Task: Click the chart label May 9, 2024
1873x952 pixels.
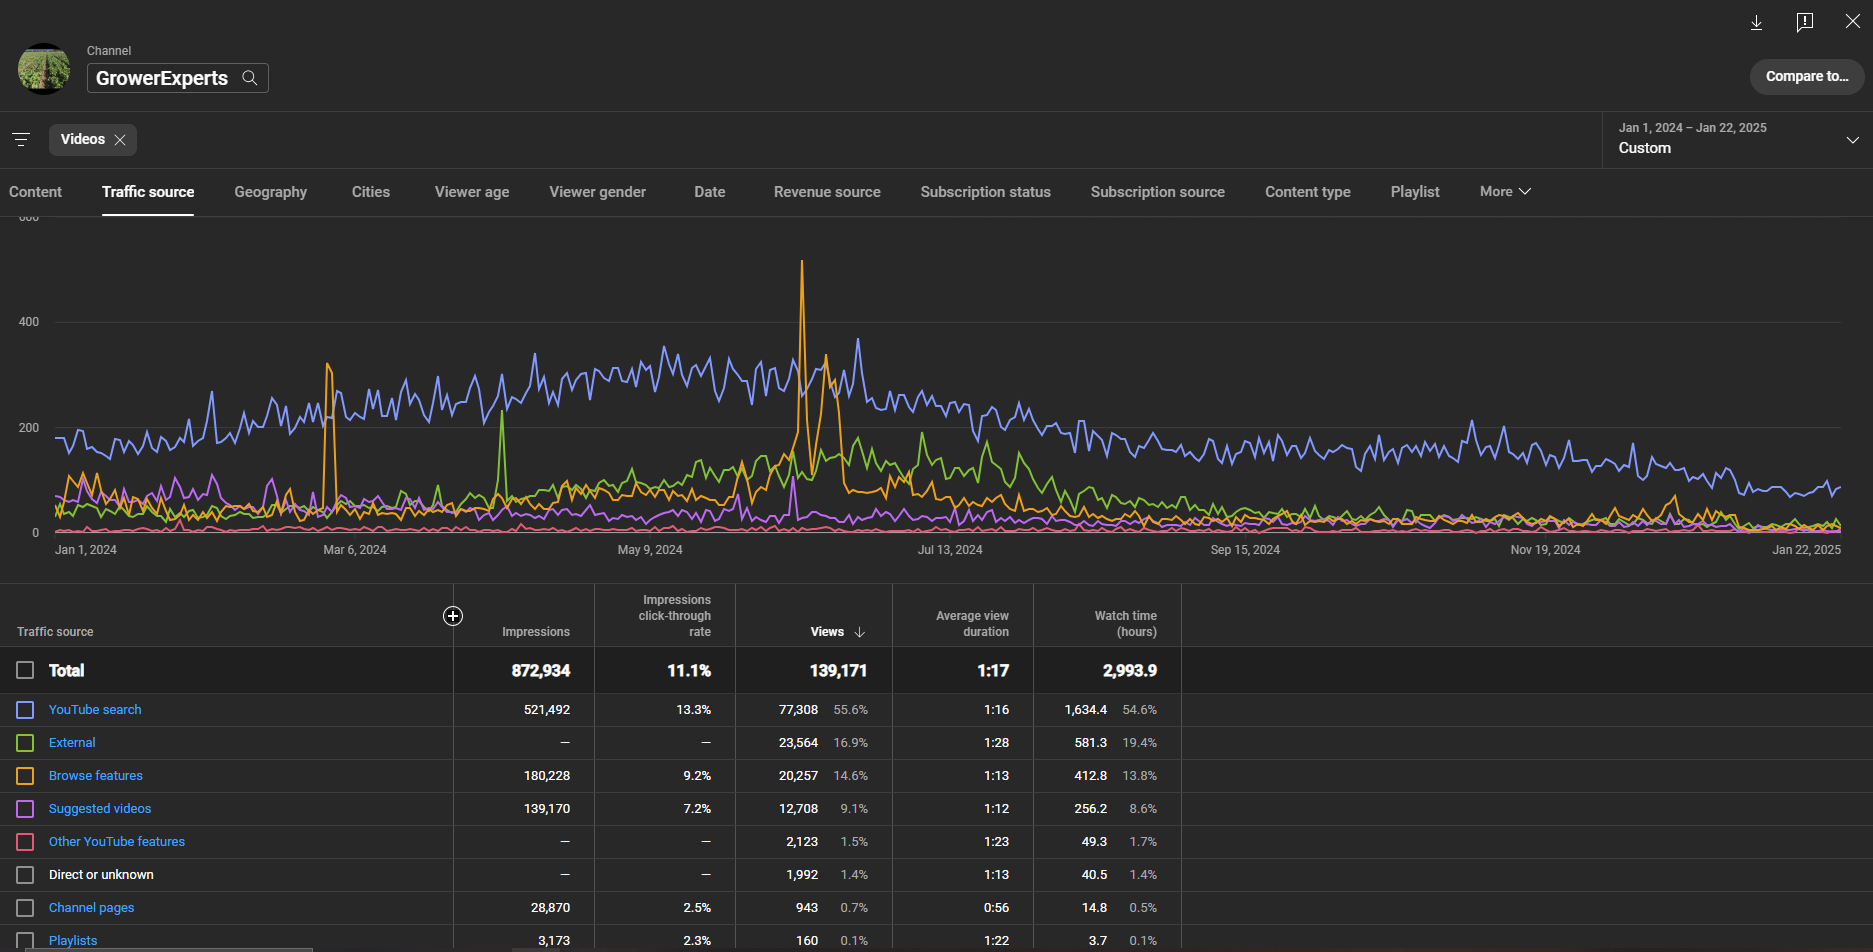Action: pos(650,550)
